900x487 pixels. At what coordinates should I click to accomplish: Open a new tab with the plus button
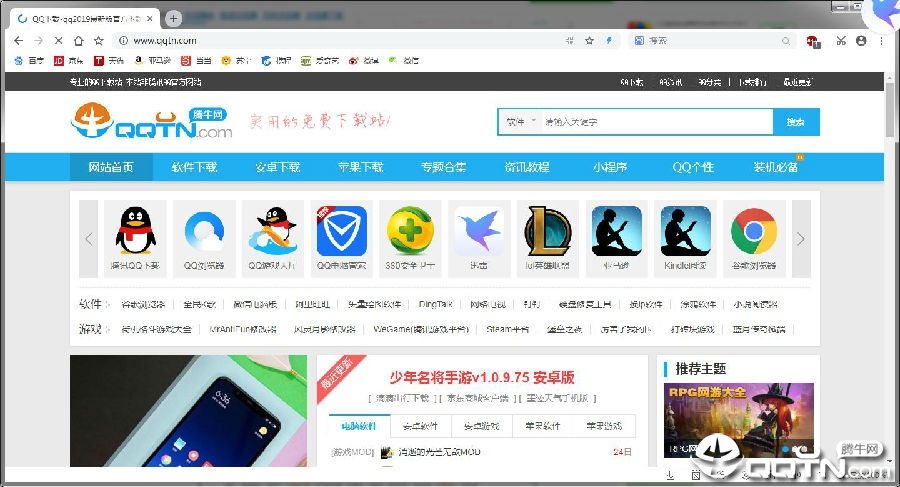[x=173, y=18]
